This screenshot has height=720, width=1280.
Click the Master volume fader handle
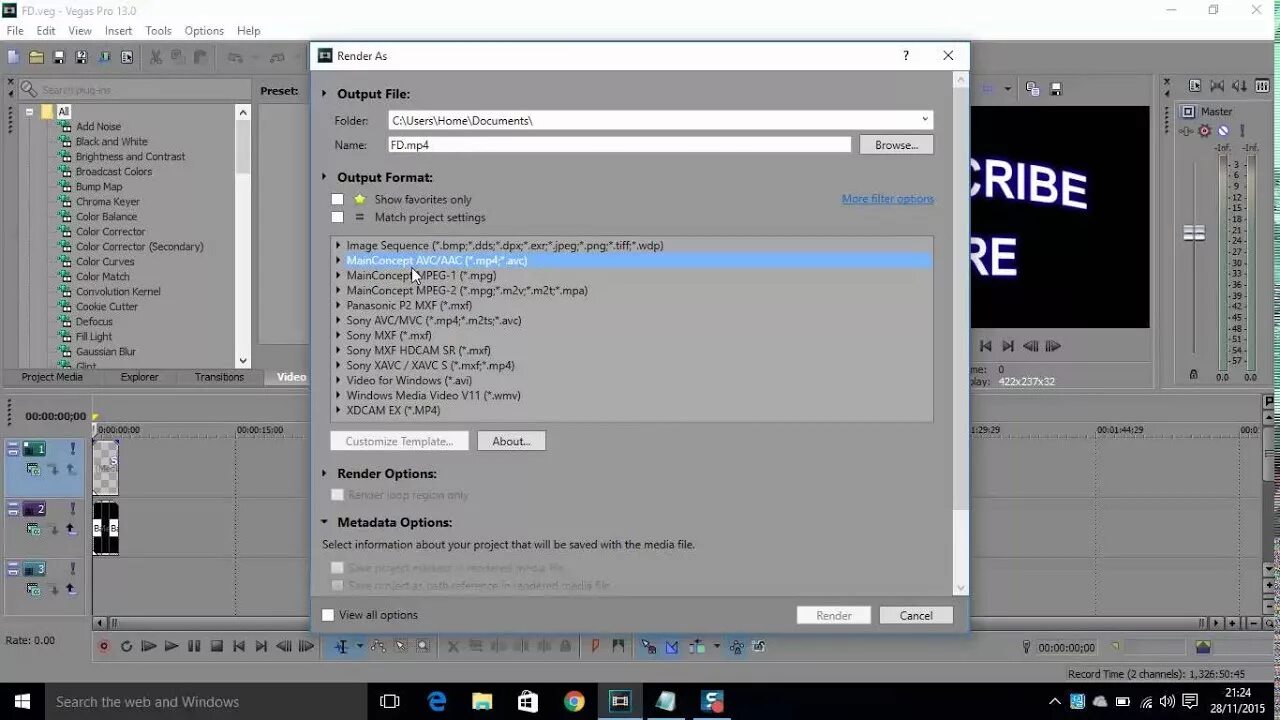(1194, 233)
